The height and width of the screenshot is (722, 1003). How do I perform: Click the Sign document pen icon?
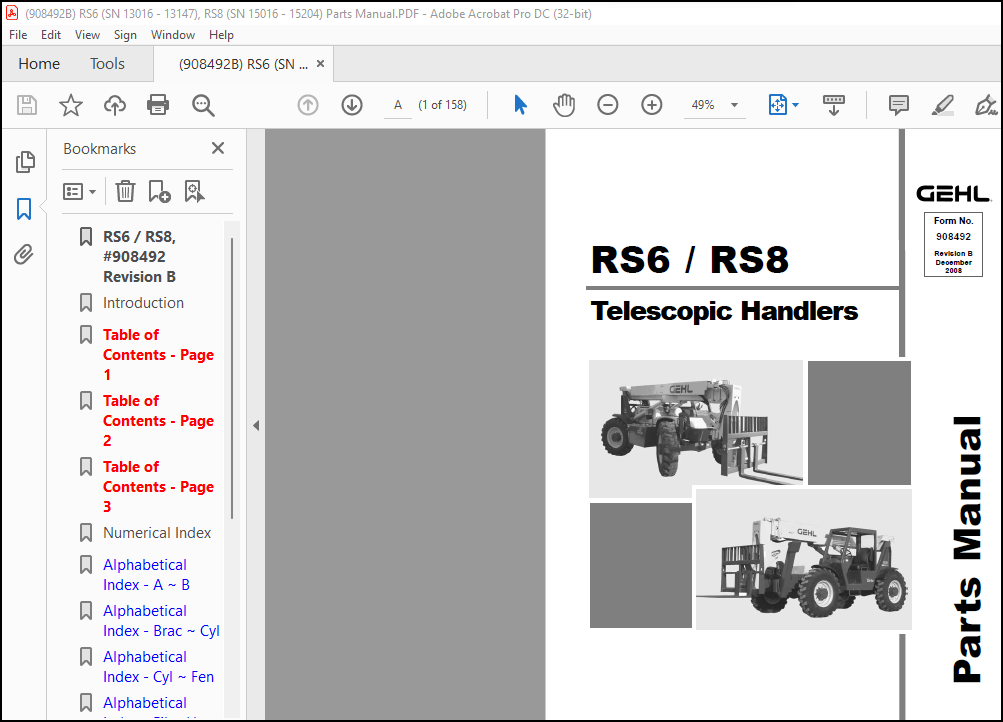coord(986,105)
